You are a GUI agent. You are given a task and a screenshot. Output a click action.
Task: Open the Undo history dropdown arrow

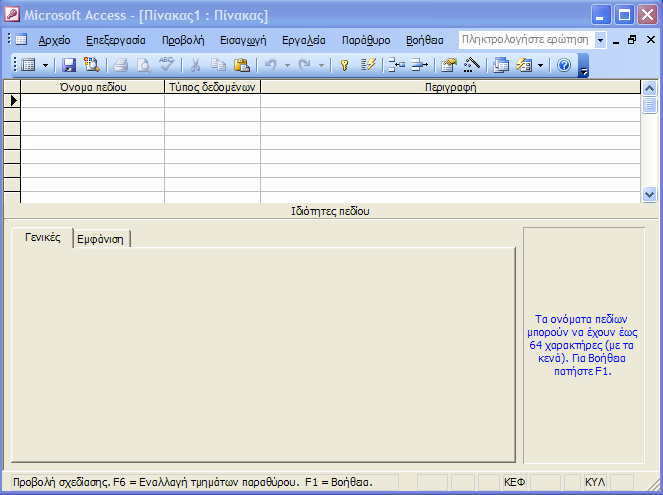[287, 66]
